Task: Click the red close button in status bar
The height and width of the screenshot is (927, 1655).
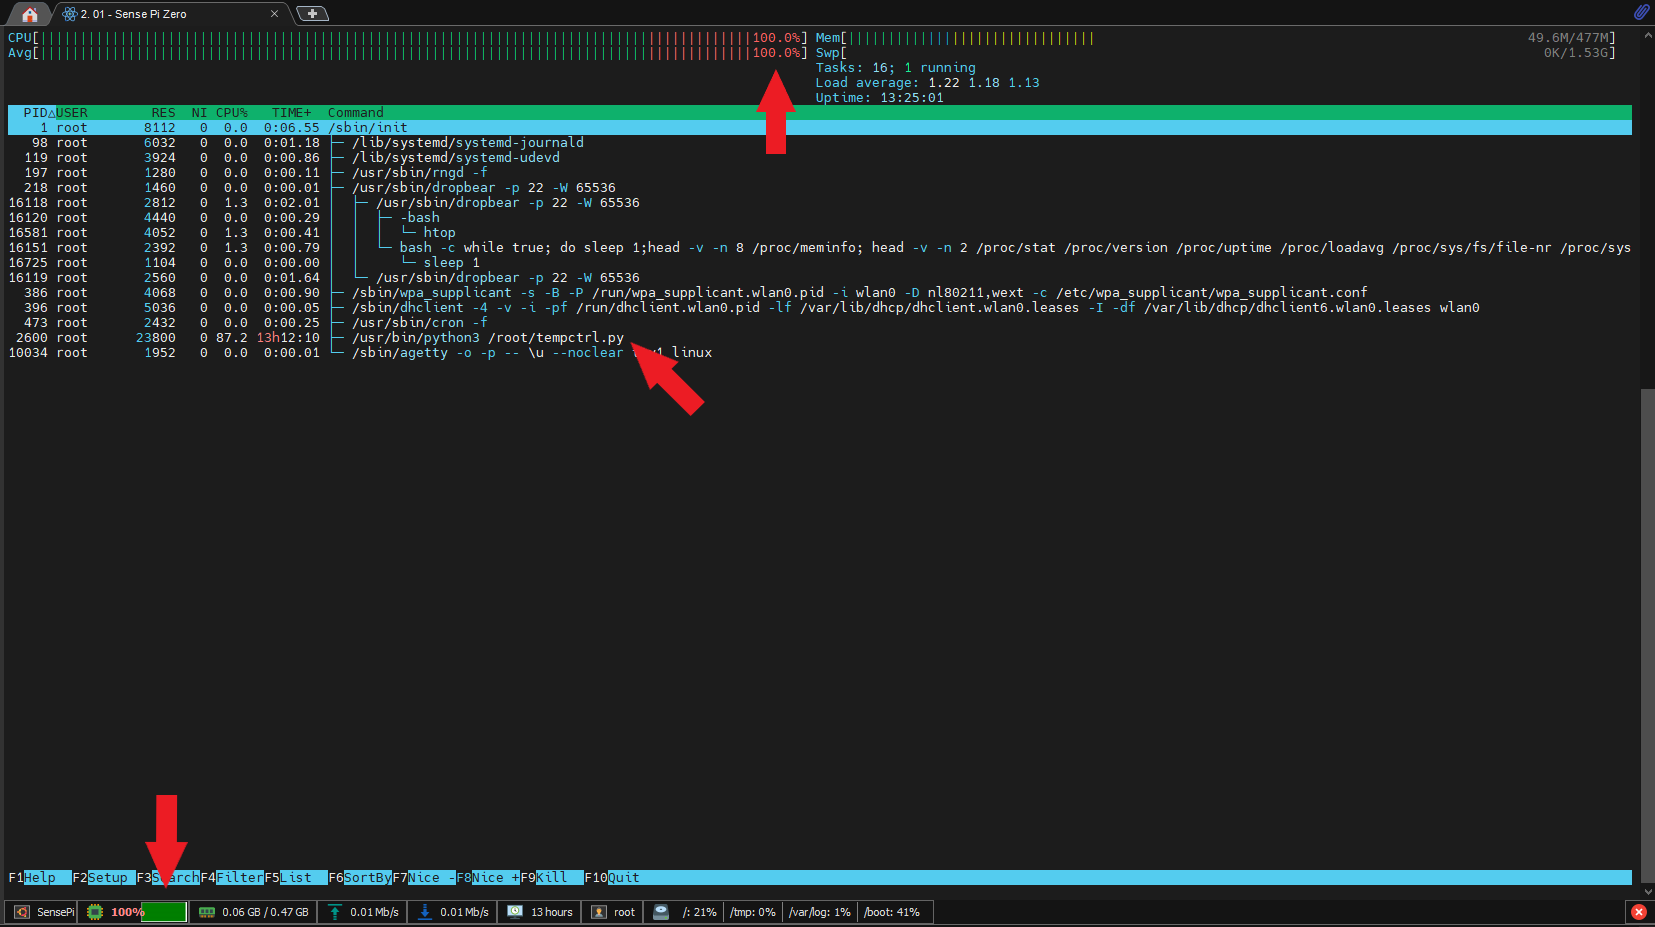Action: tap(1638, 912)
